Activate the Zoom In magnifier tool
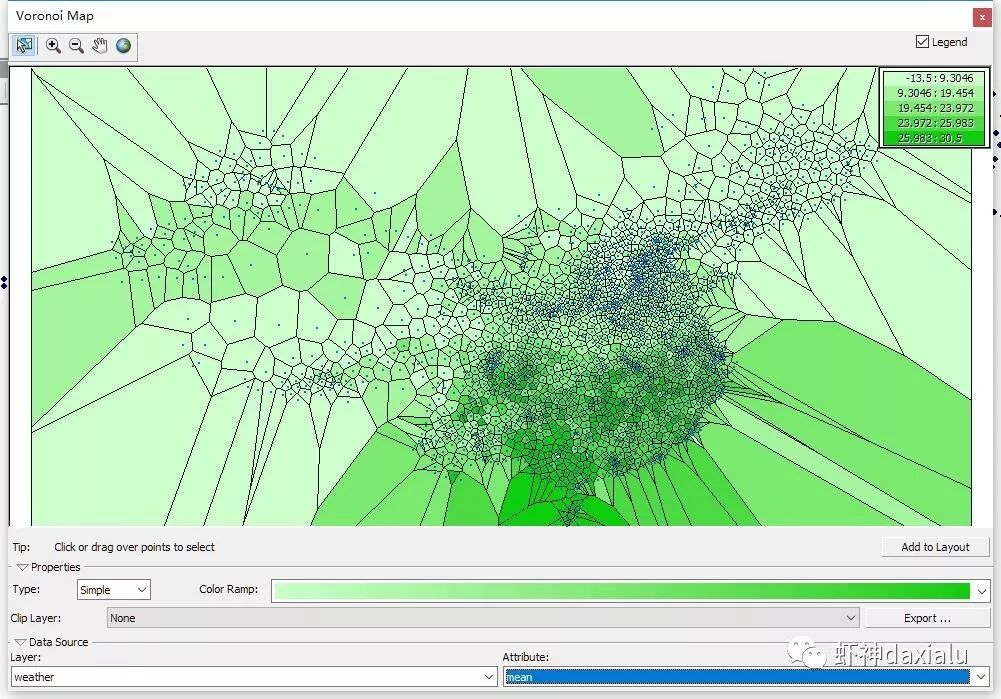 [53, 45]
